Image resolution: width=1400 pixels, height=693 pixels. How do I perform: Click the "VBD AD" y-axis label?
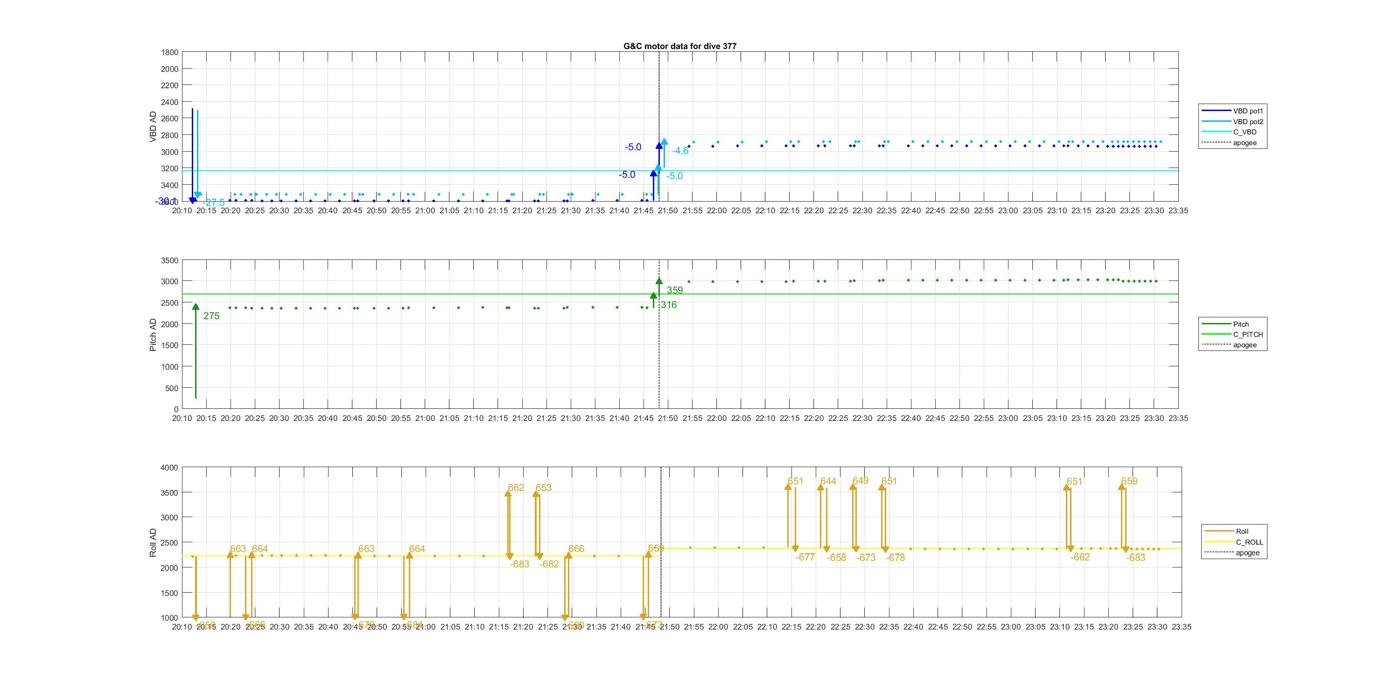coord(154,127)
